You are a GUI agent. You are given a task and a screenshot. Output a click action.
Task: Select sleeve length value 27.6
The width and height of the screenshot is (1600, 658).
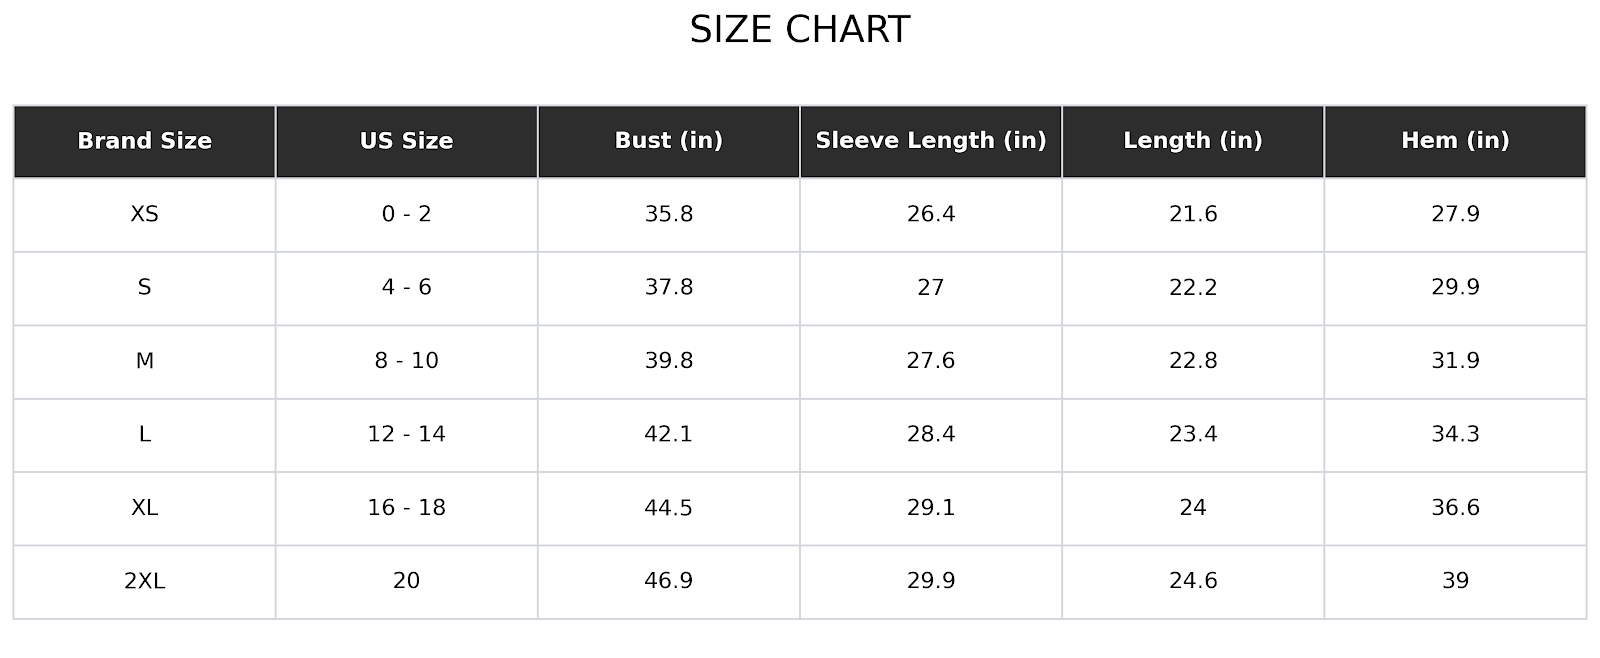point(930,361)
